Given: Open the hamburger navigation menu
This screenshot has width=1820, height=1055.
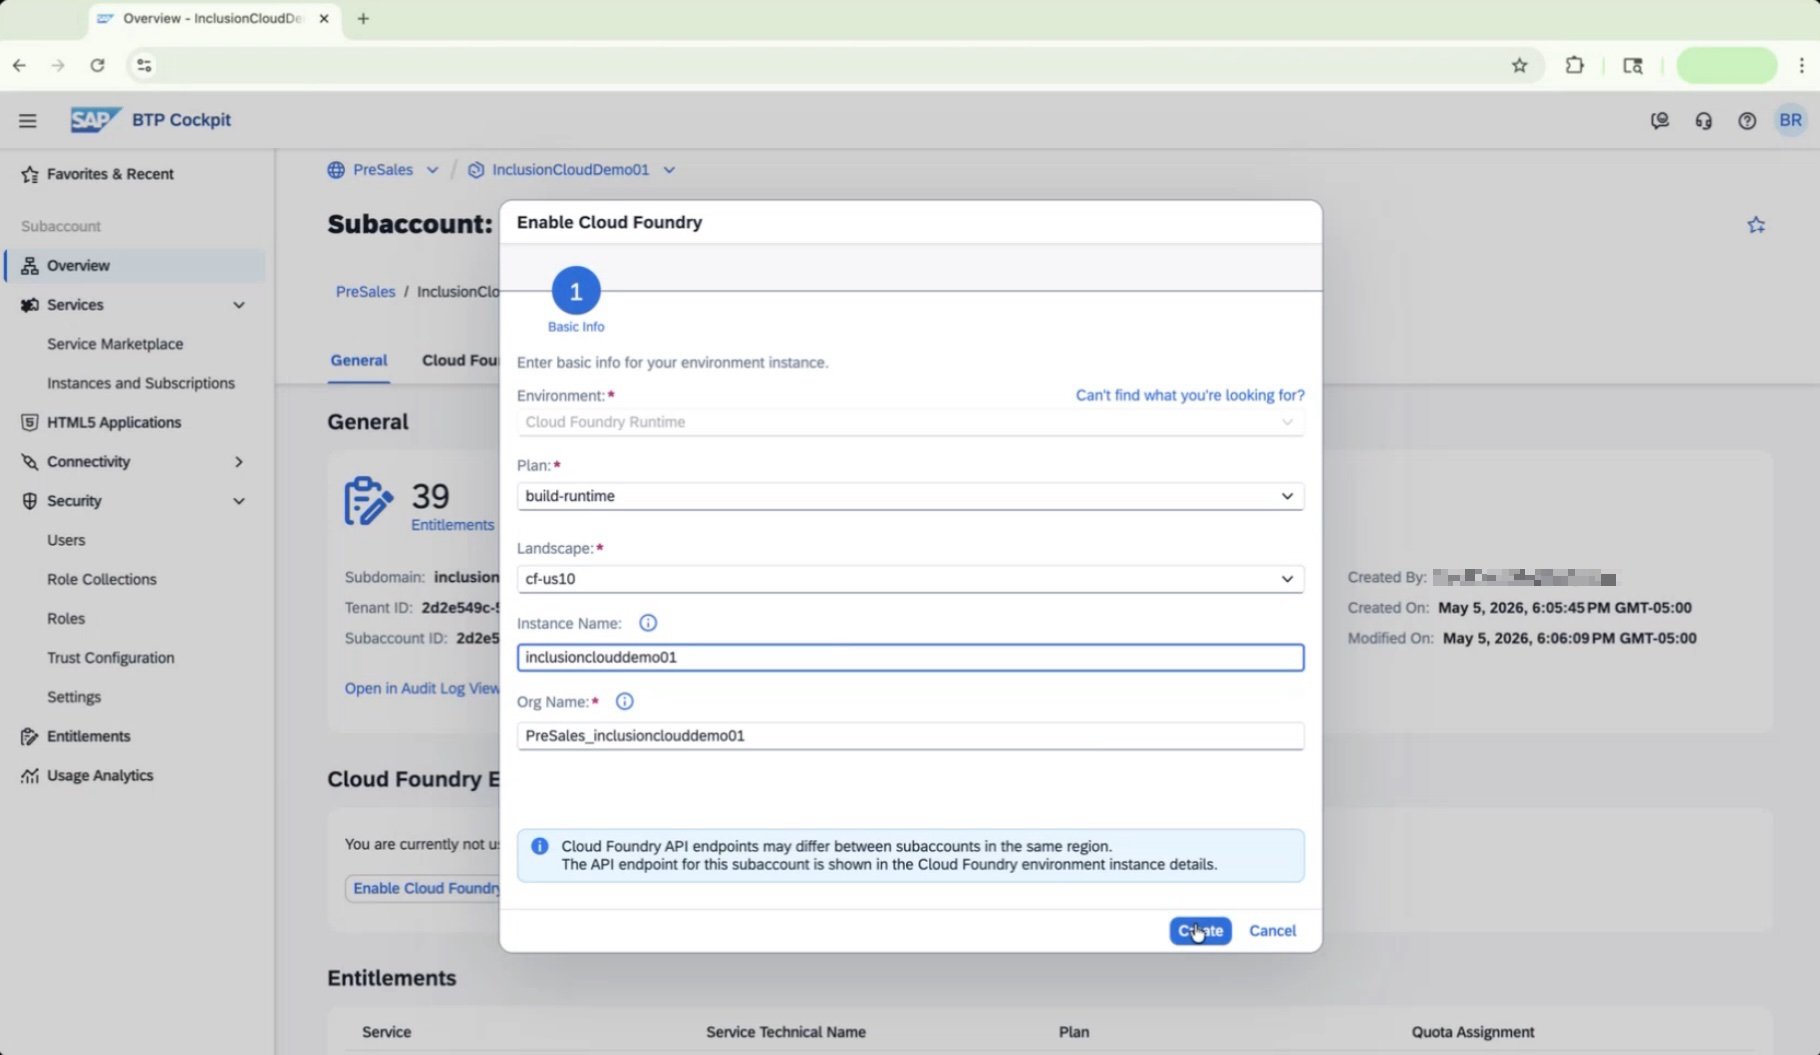Looking at the screenshot, I should click(28, 120).
